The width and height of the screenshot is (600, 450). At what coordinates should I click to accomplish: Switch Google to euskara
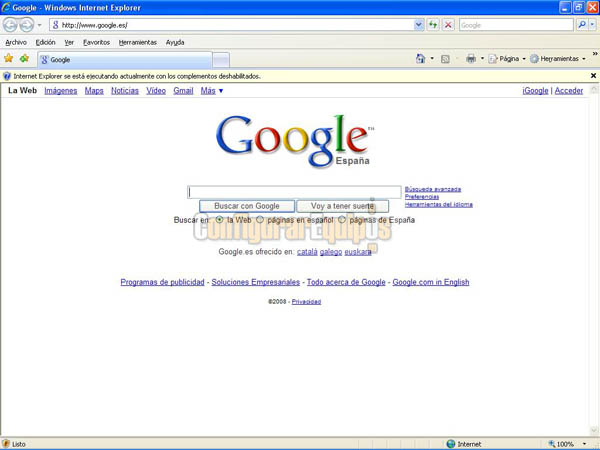[x=358, y=252]
